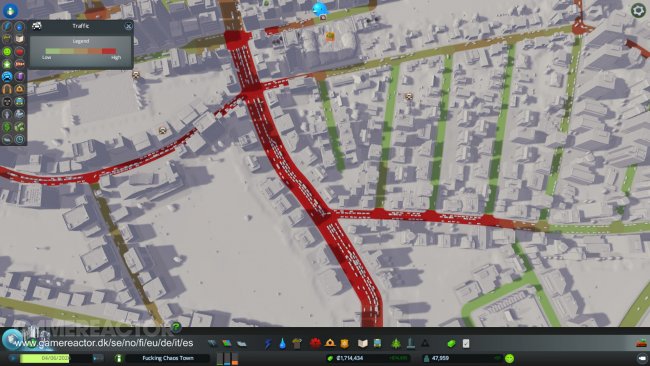Select the green star Levels info view

(x=7, y=64)
